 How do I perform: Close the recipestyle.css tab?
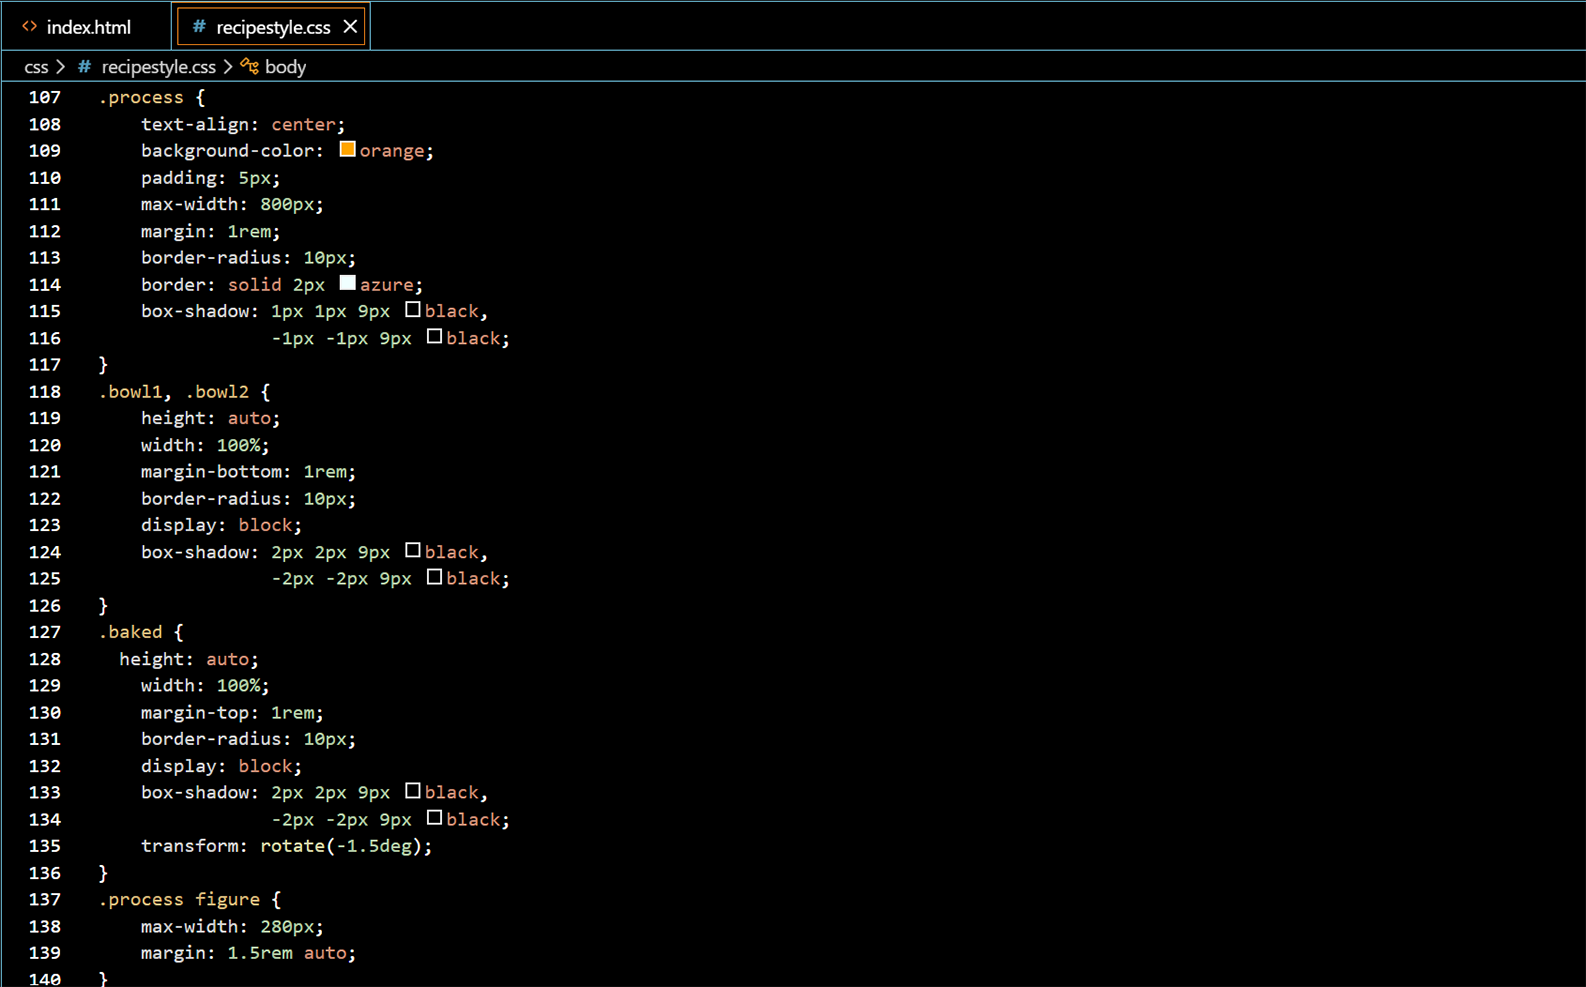pyautogui.click(x=350, y=27)
